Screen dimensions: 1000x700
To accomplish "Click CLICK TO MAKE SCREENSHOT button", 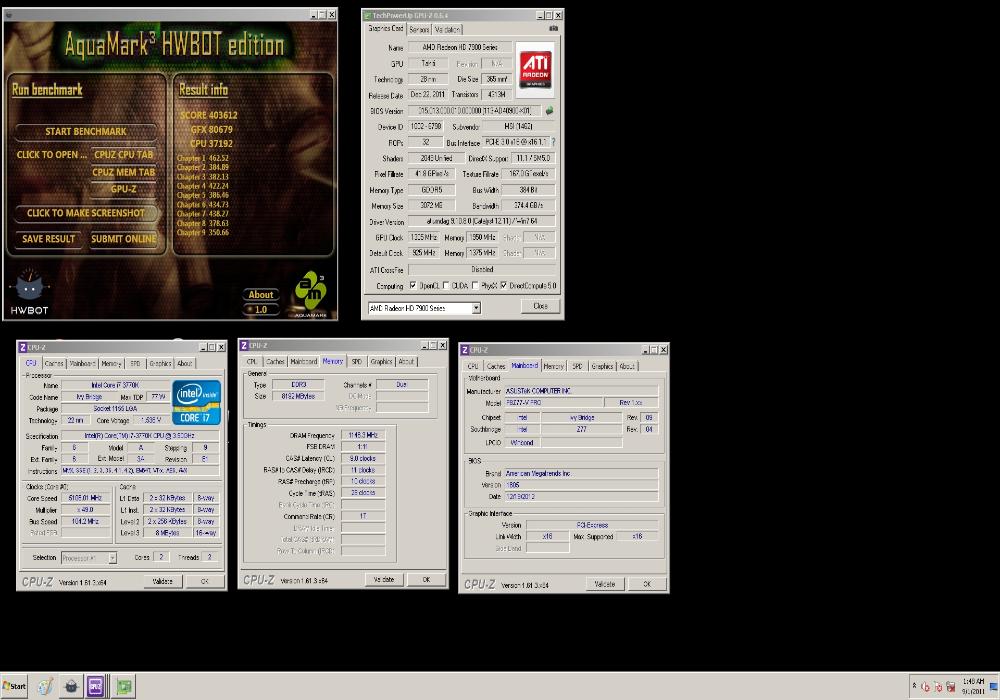I will point(85,213).
